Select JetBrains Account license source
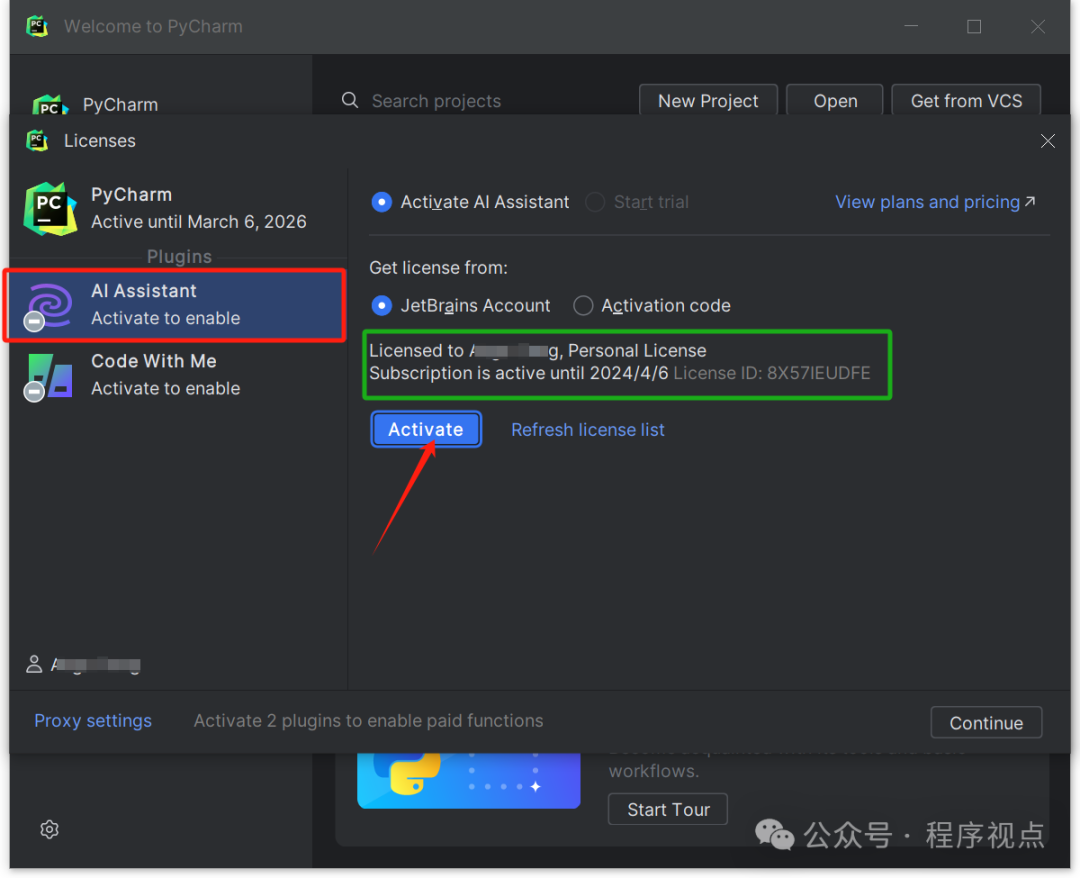 tap(461, 305)
